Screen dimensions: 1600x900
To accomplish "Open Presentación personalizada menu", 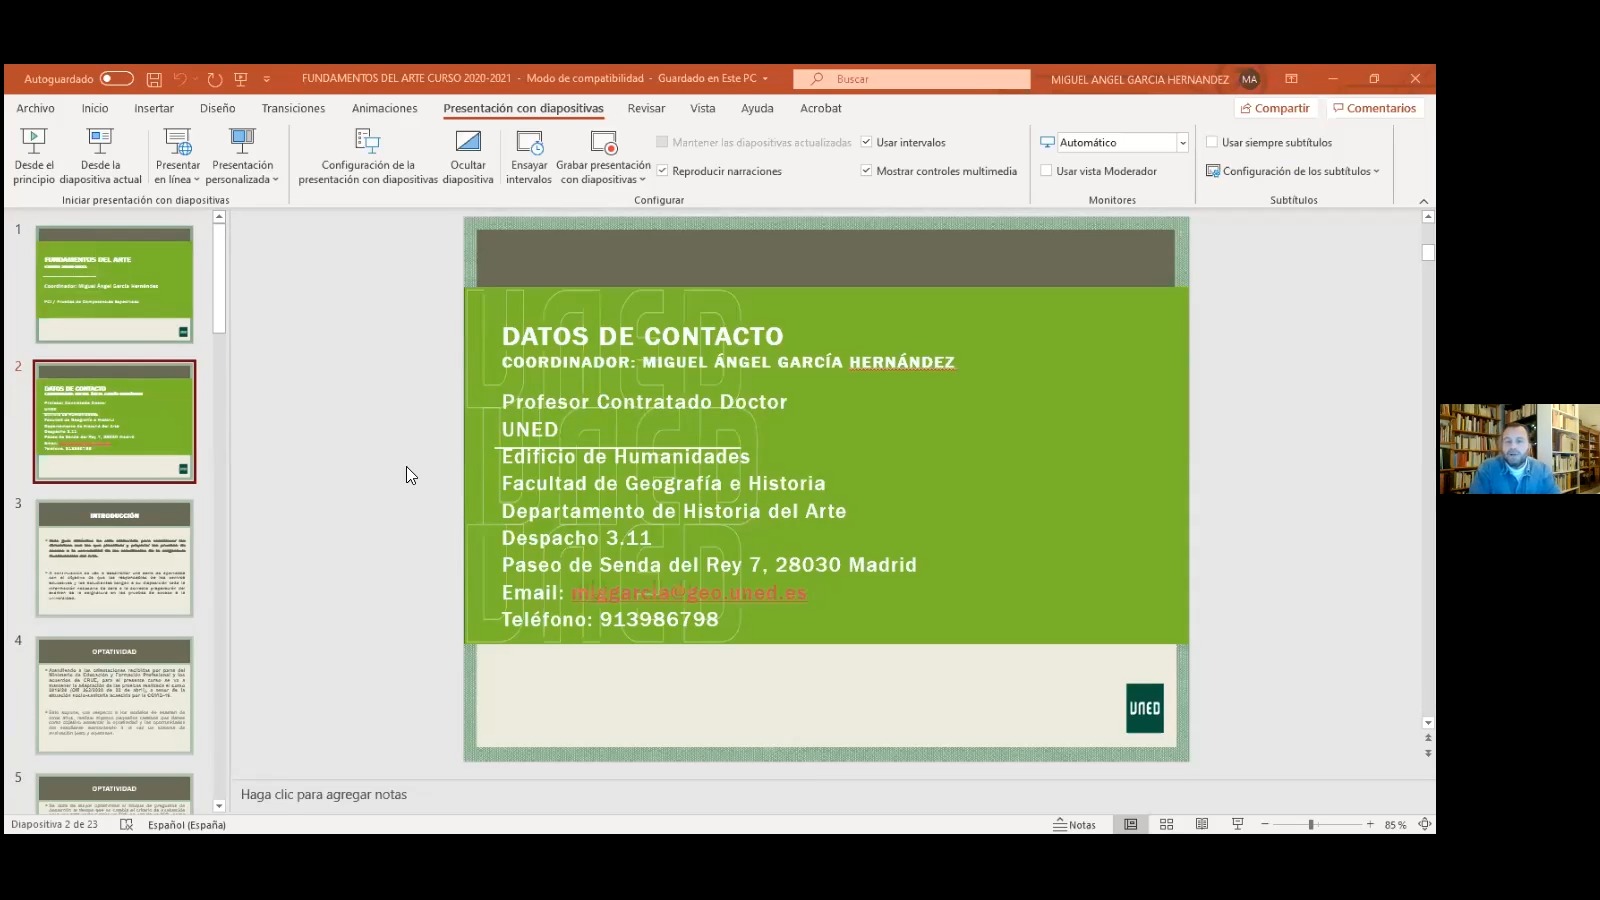I will [243, 156].
